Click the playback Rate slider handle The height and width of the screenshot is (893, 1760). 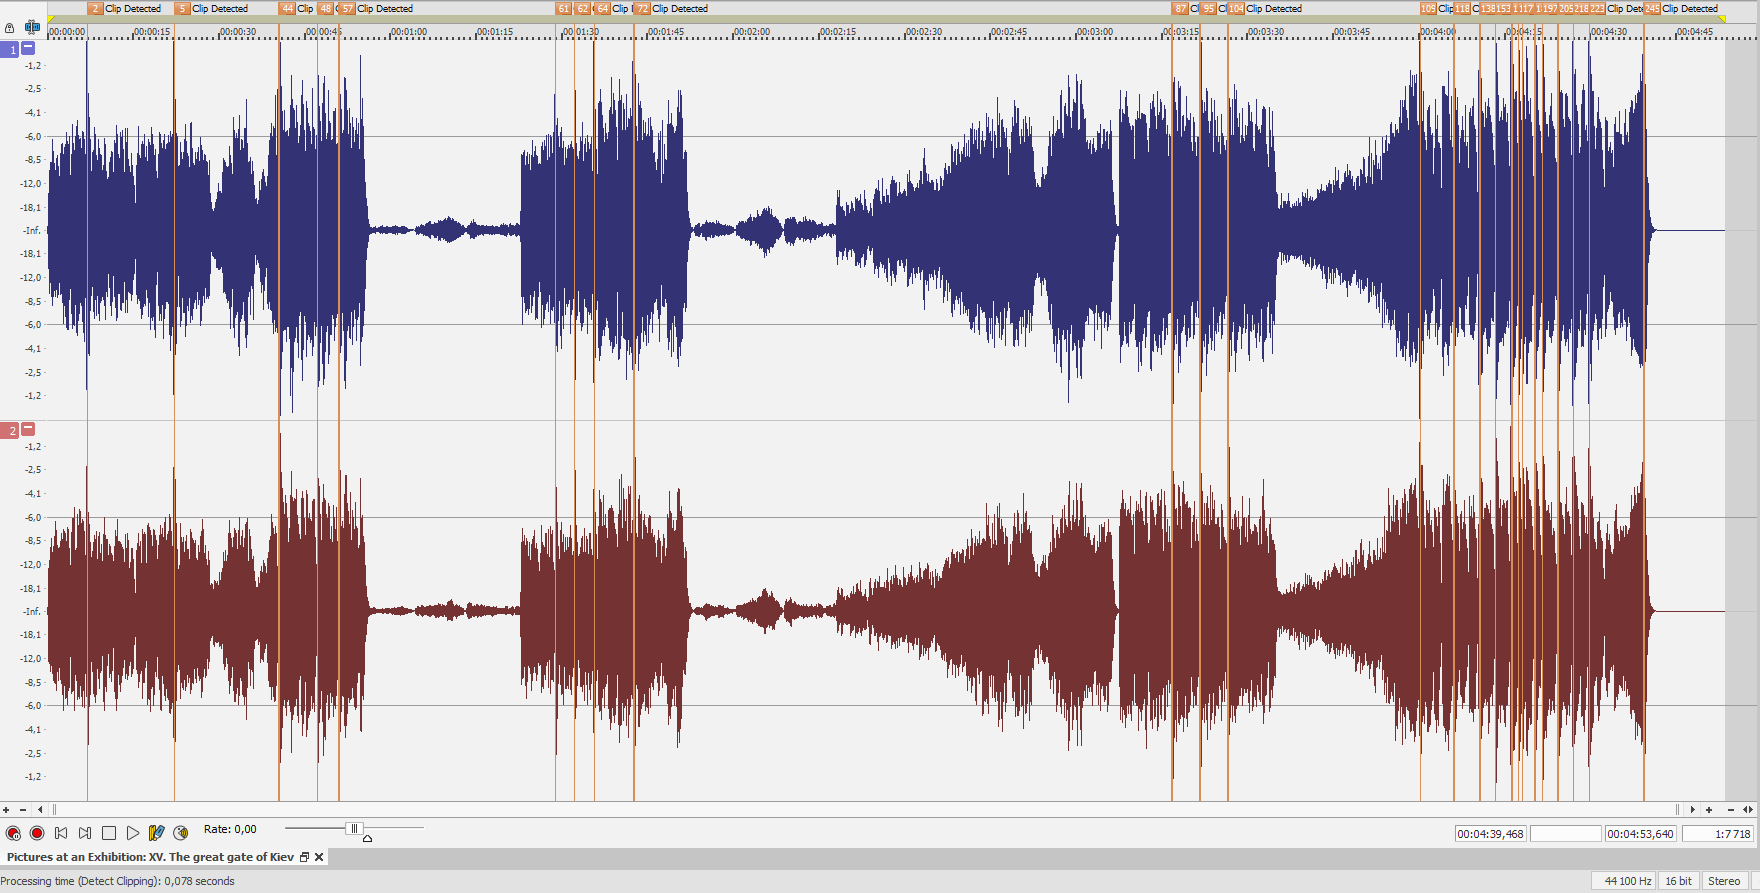click(353, 829)
